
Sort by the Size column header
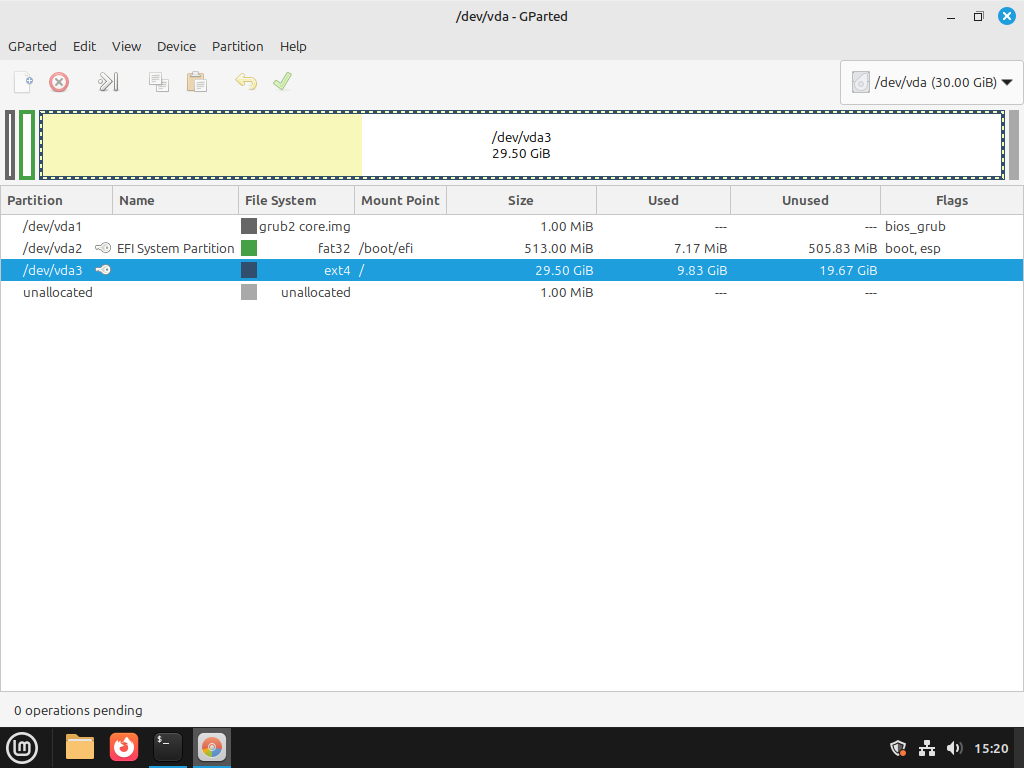tap(520, 200)
